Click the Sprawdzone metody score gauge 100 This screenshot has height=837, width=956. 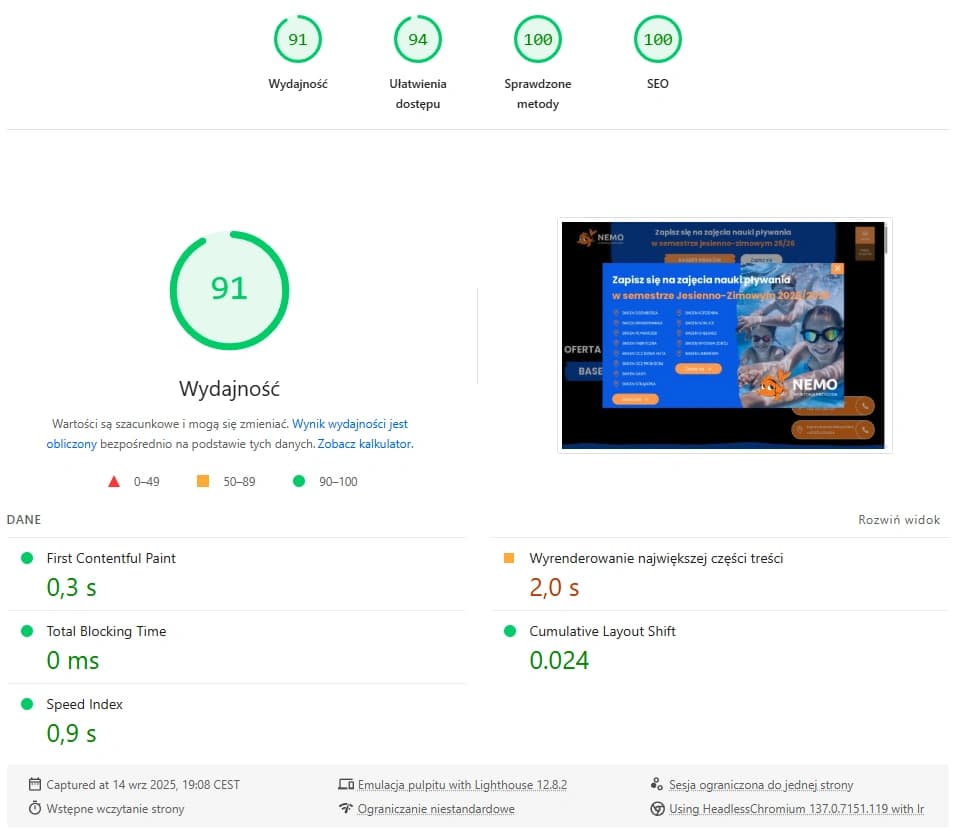tap(538, 40)
